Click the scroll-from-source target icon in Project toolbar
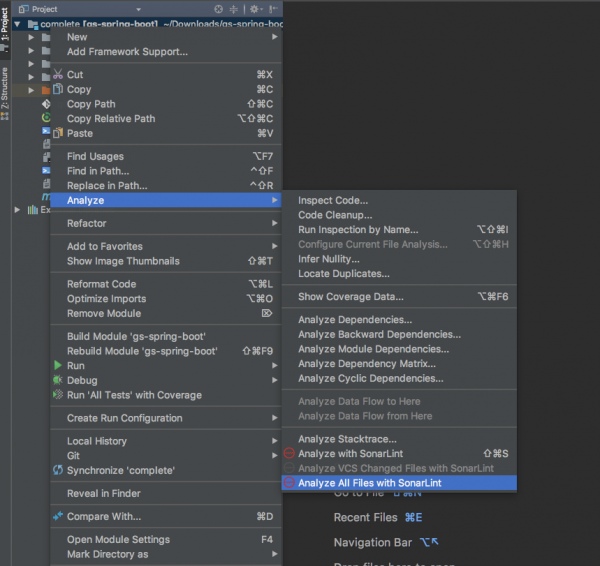The width and height of the screenshot is (600, 566). (x=218, y=9)
